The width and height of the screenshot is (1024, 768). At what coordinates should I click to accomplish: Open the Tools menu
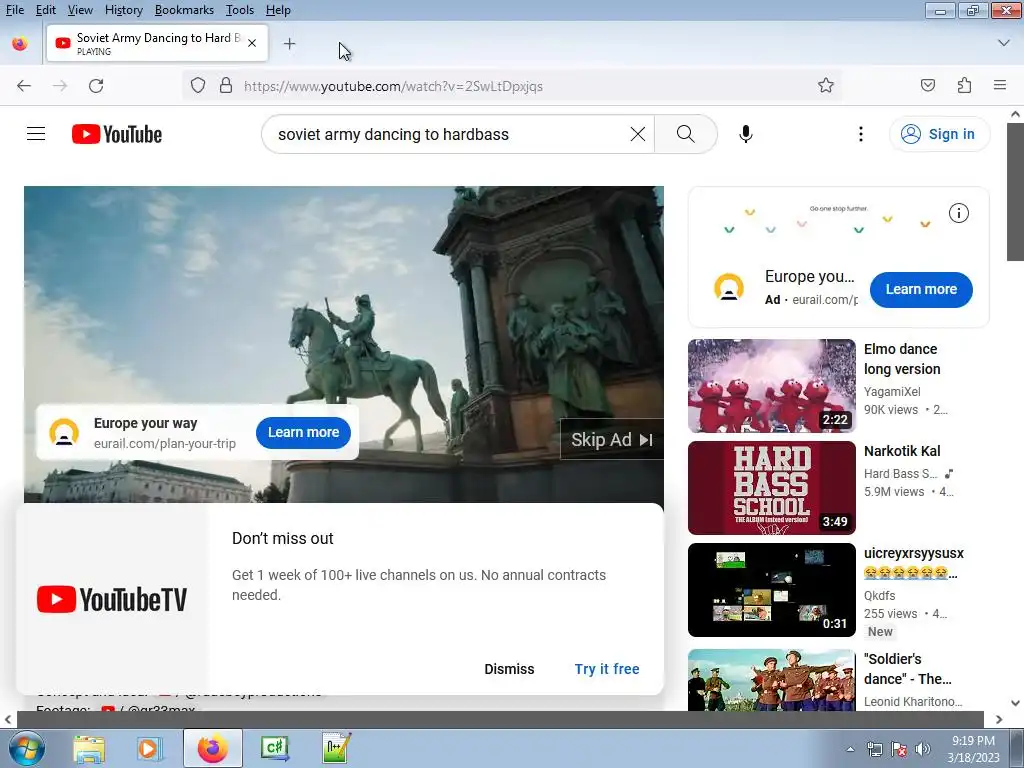pos(240,10)
